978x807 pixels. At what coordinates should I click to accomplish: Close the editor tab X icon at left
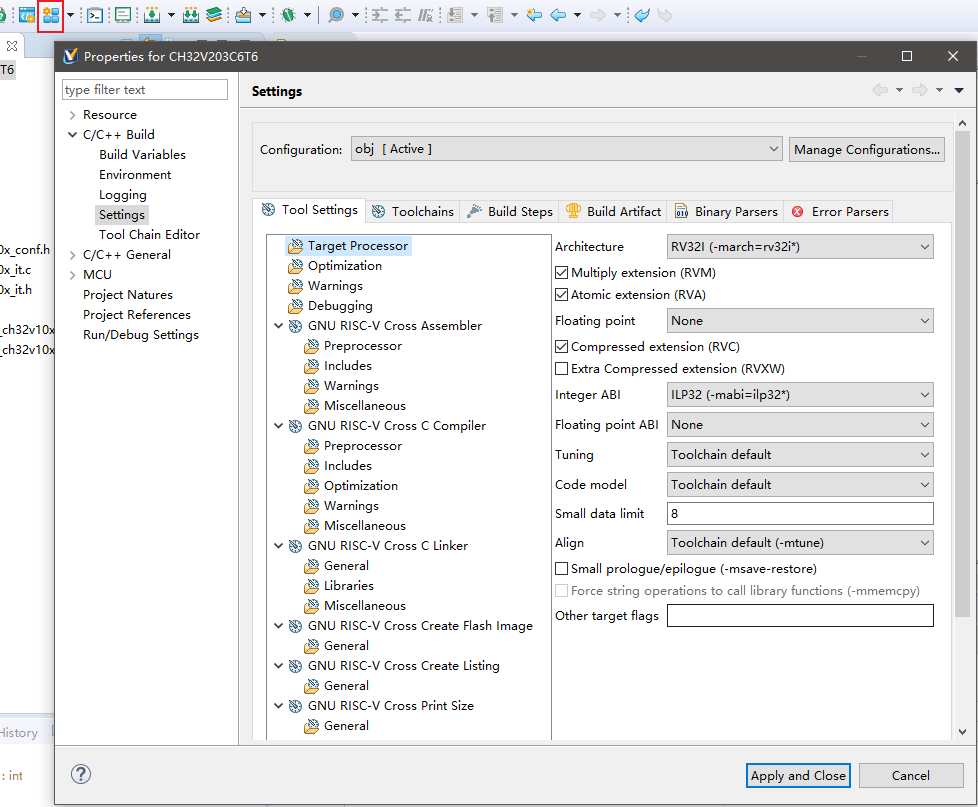point(12,46)
